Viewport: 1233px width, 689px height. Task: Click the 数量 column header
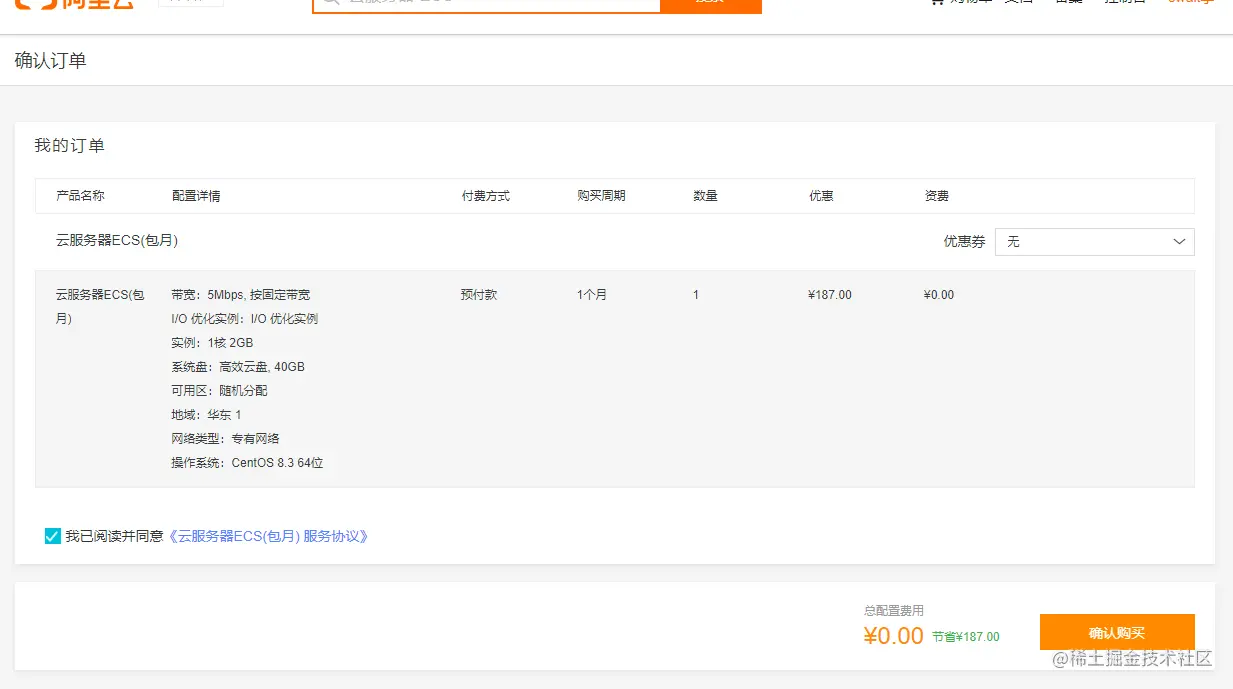click(x=705, y=196)
